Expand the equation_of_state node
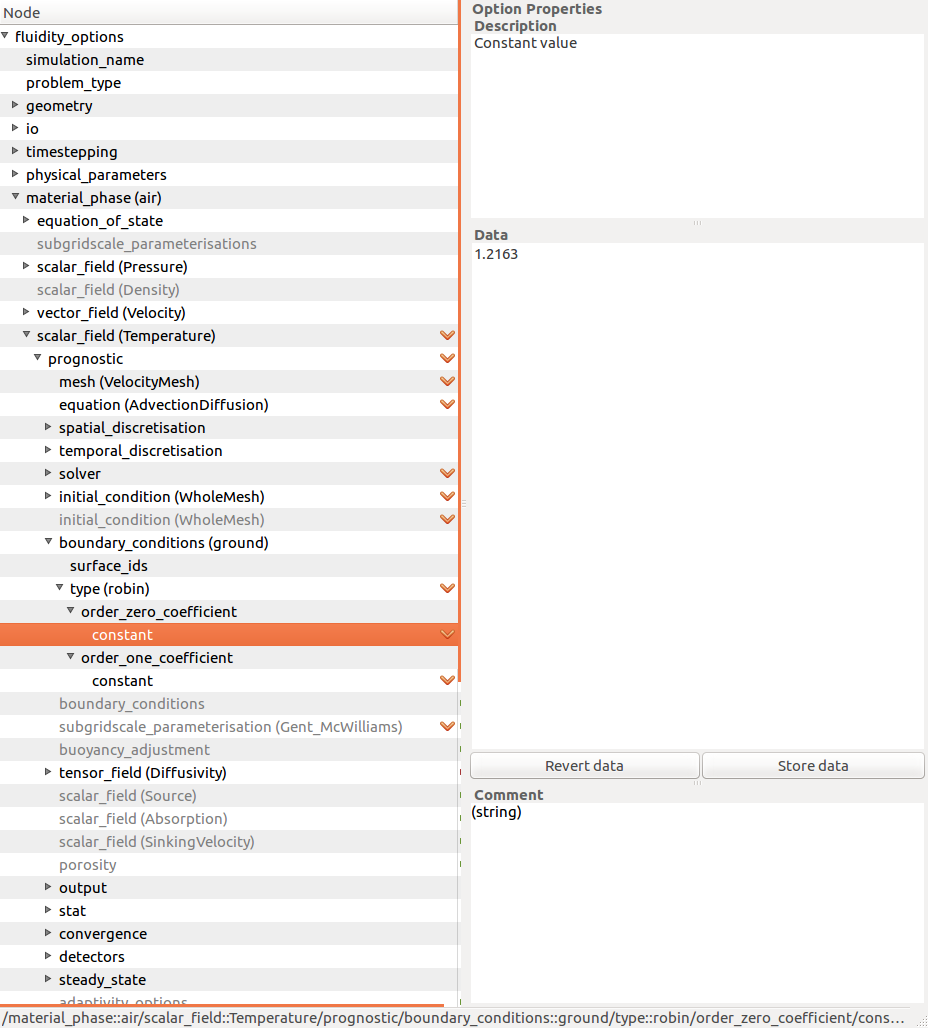The height and width of the screenshot is (1028, 928). click(26, 220)
